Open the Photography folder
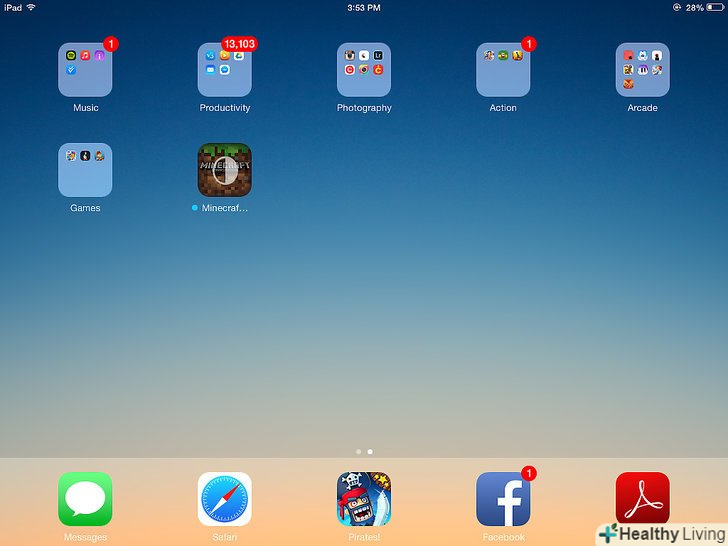The width and height of the screenshot is (728, 546). click(364, 70)
